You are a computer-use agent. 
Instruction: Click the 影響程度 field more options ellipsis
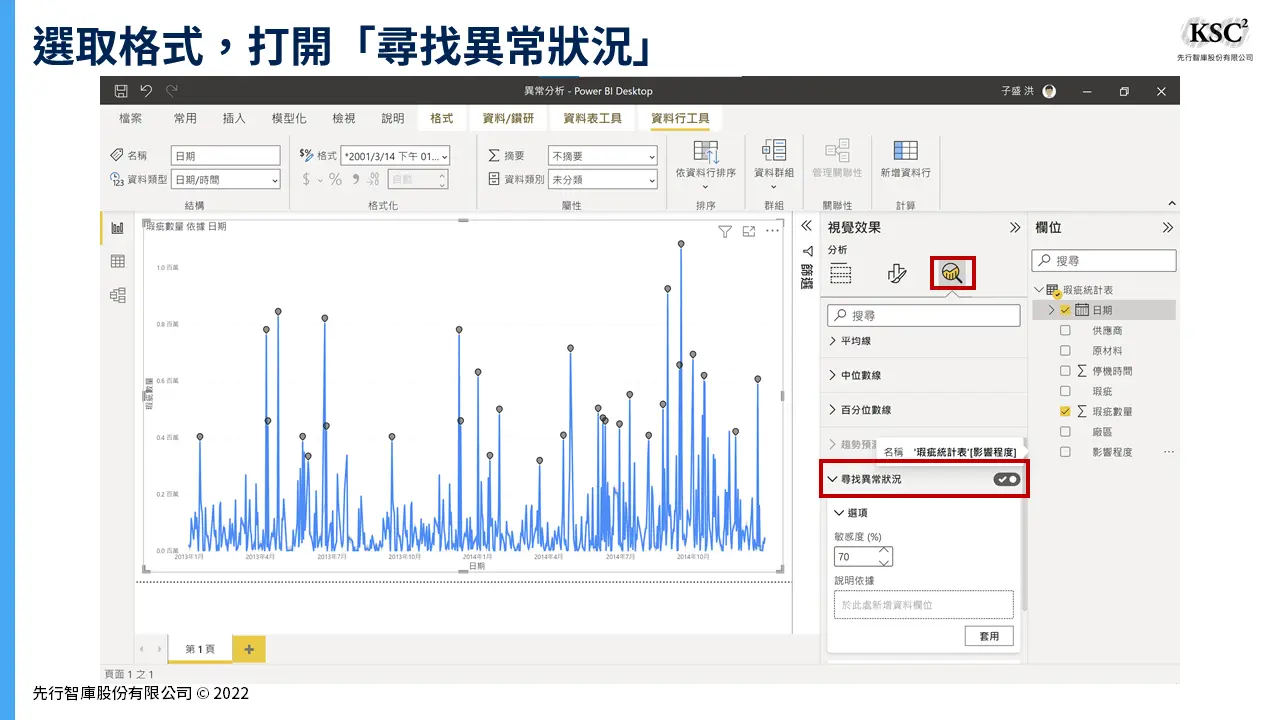pos(1168,452)
